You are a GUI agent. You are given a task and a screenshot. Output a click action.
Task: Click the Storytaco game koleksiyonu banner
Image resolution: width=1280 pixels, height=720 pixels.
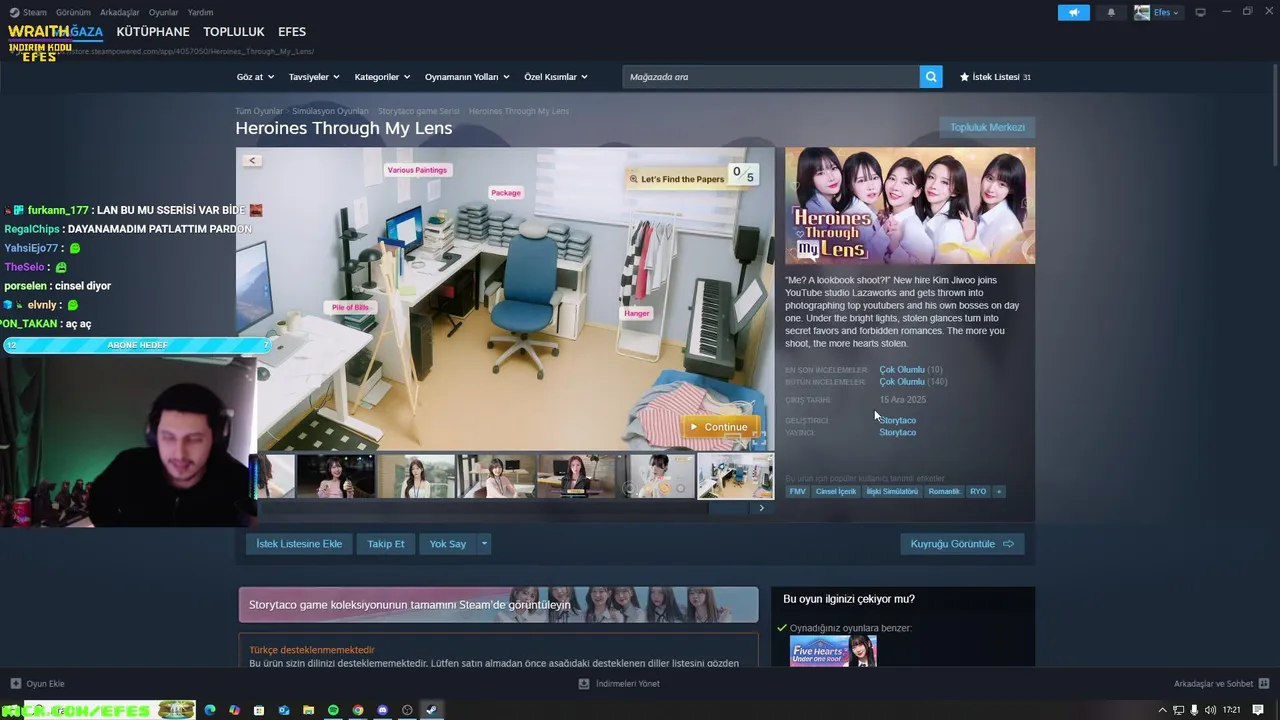pos(498,604)
